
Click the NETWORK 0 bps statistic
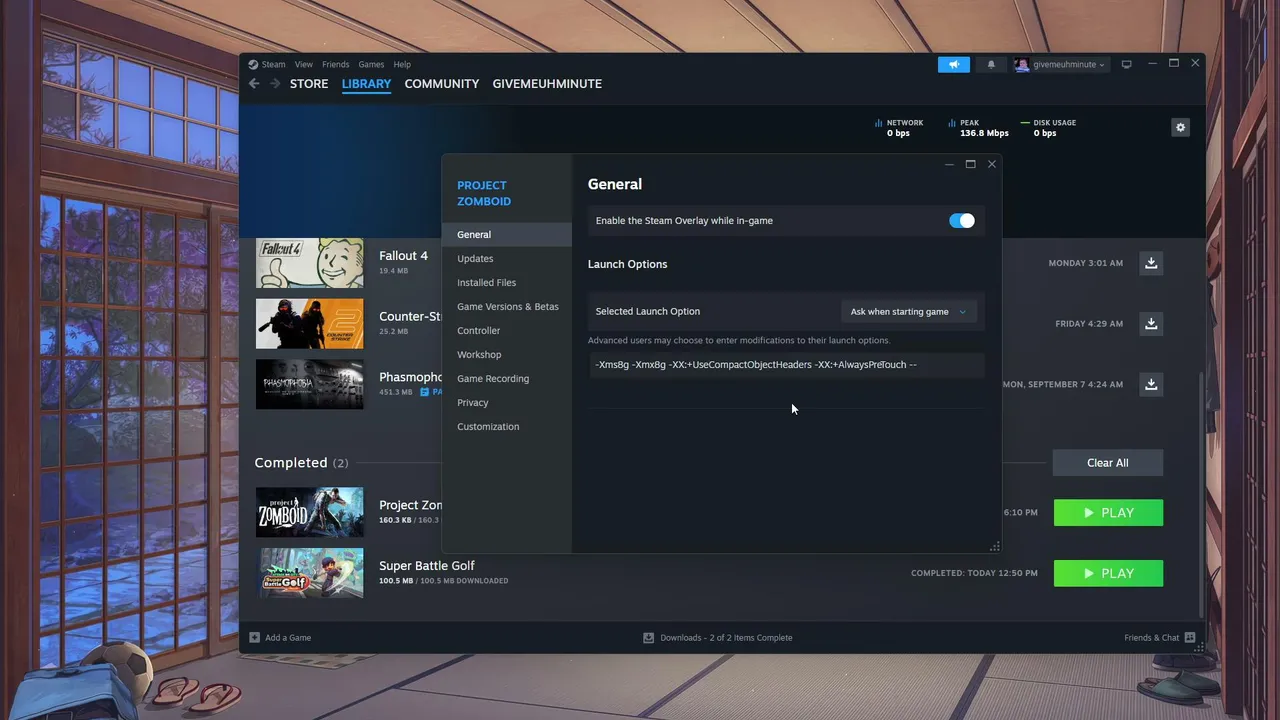coord(898,128)
